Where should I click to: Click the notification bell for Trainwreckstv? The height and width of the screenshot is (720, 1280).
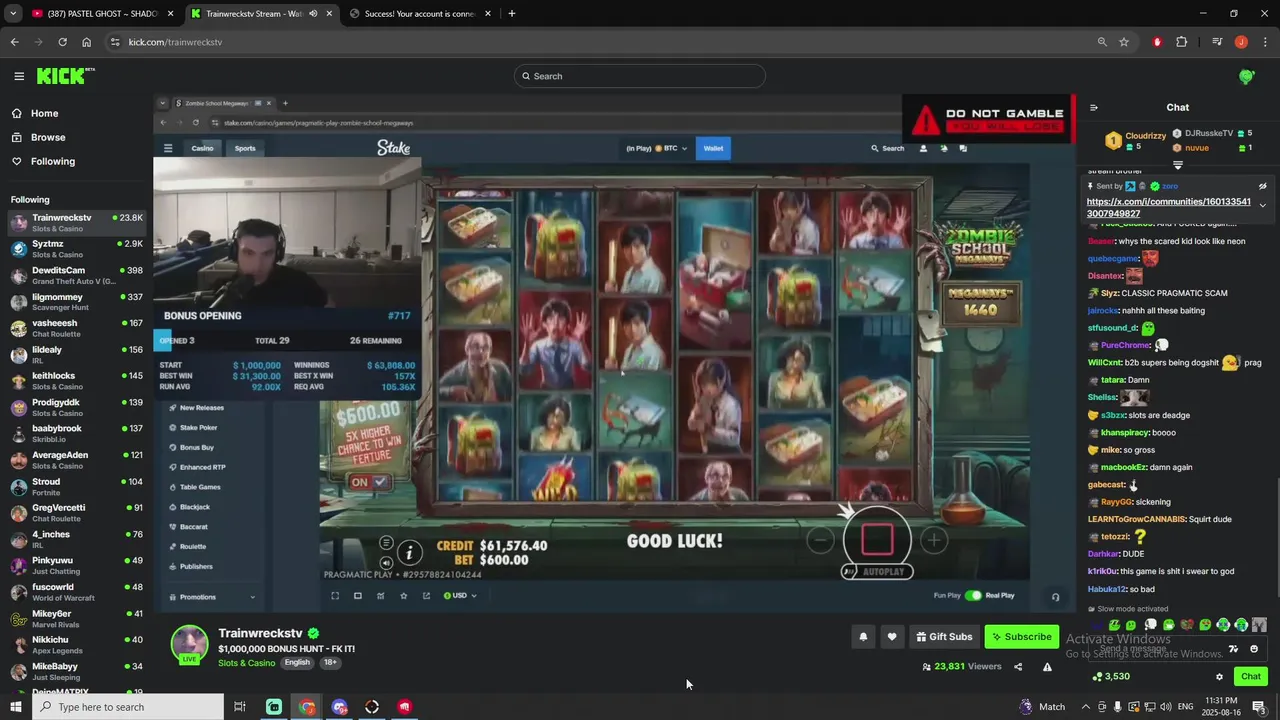[x=863, y=637]
